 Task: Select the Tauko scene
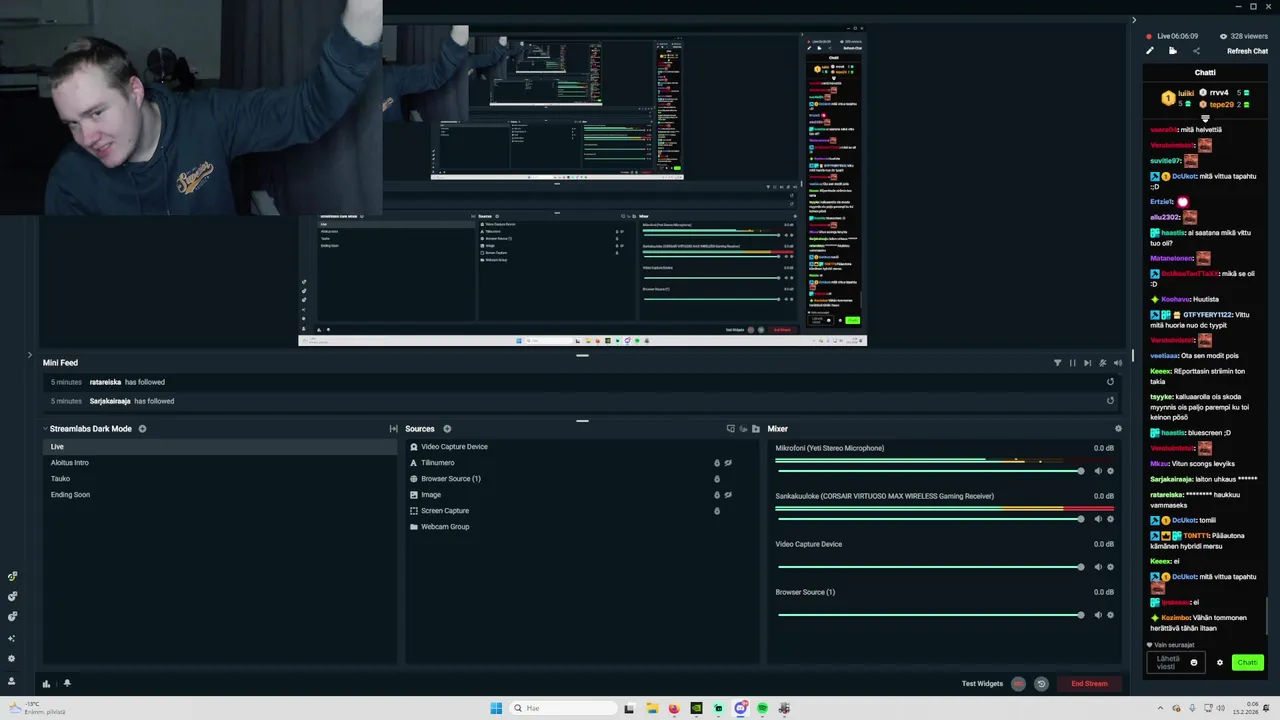pos(220,479)
